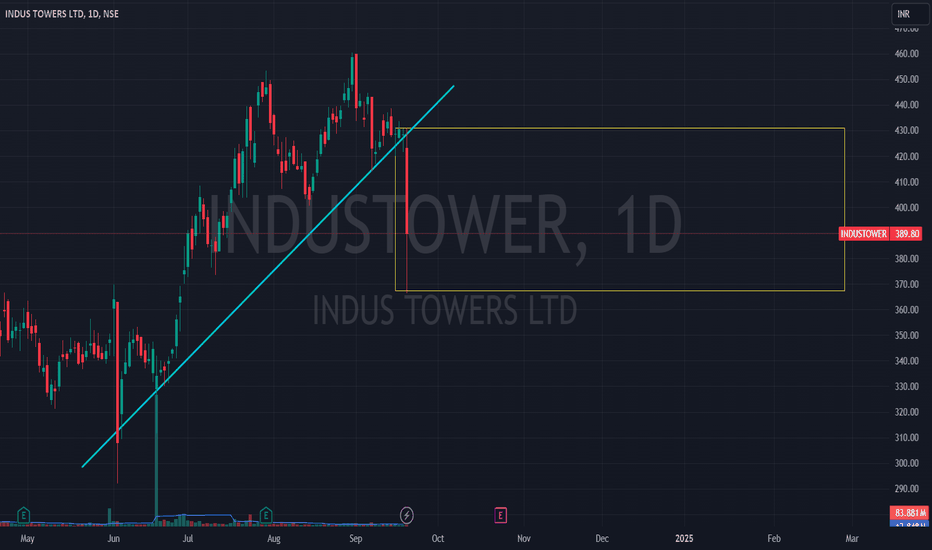
Task: Click the 430.00 price axis label
Action: pyautogui.click(x=906, y=130)
